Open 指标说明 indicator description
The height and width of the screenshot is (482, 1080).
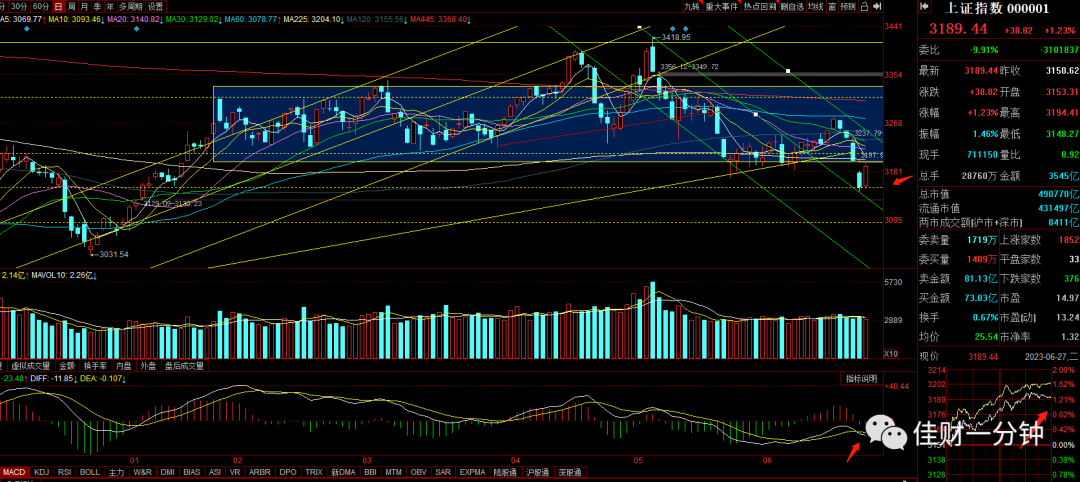click(862, 379)
